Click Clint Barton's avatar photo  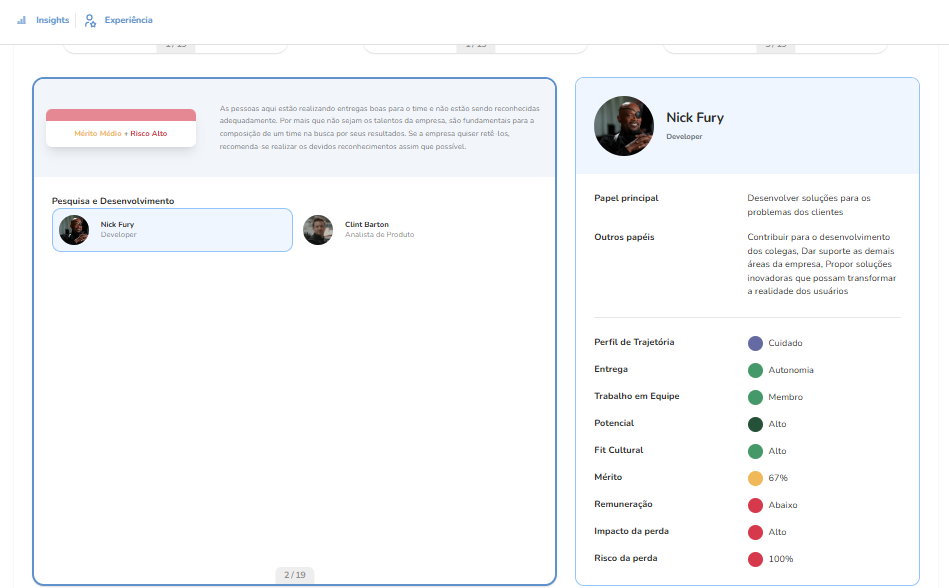(318, 230)
